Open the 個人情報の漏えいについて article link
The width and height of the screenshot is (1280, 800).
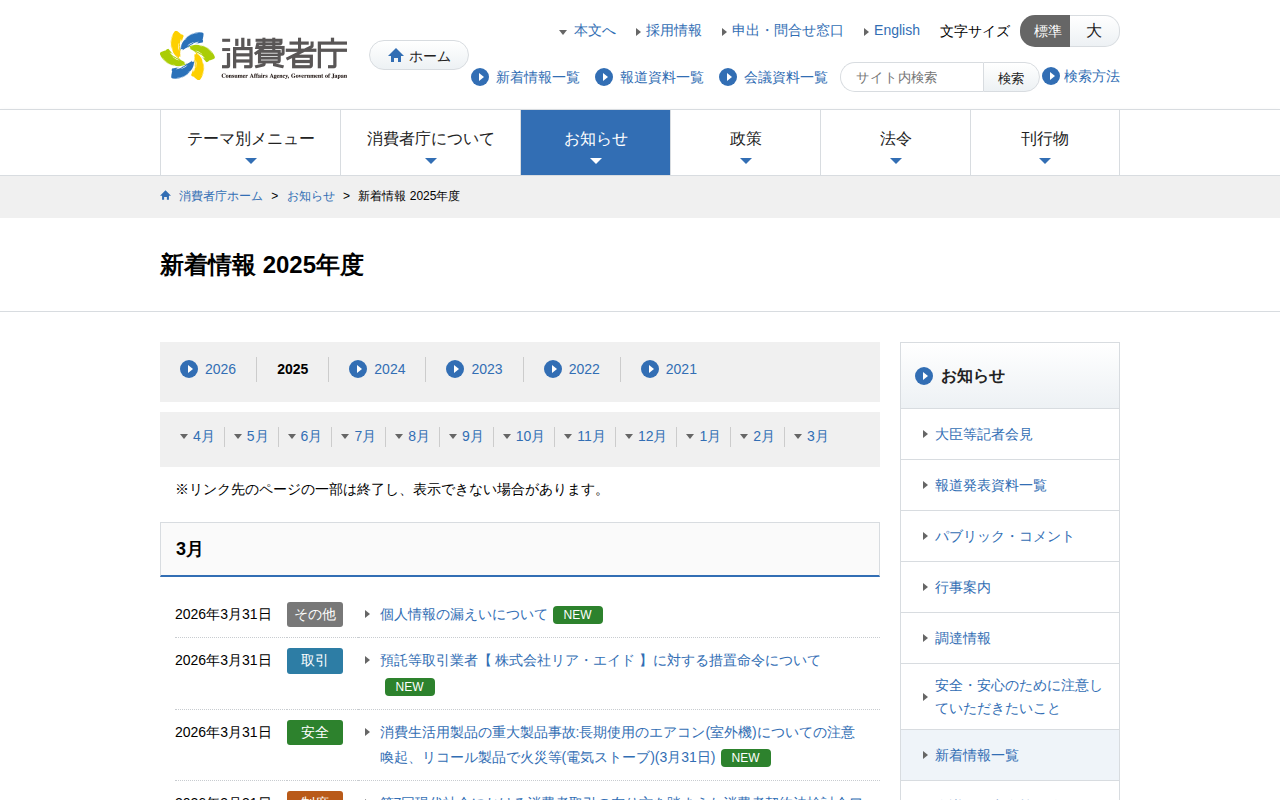tap(463, 614)
